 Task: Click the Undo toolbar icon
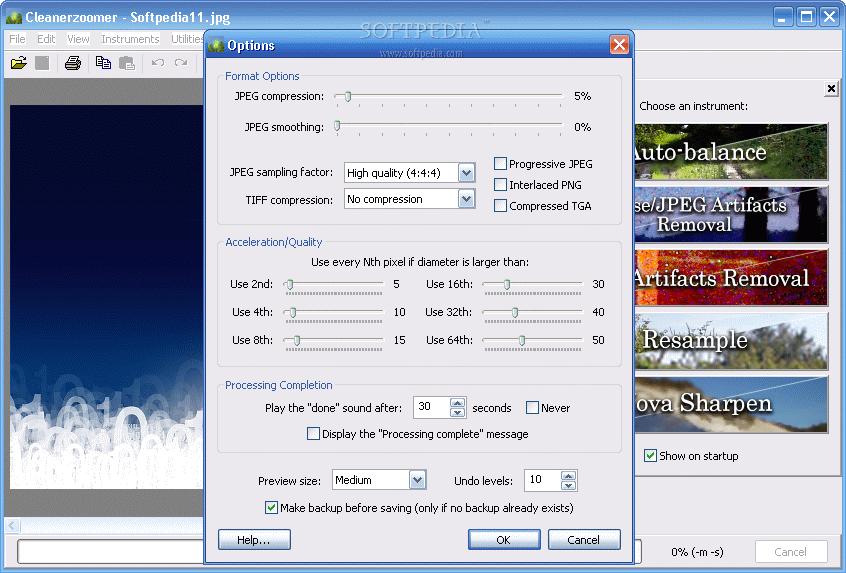pos(158,63)
